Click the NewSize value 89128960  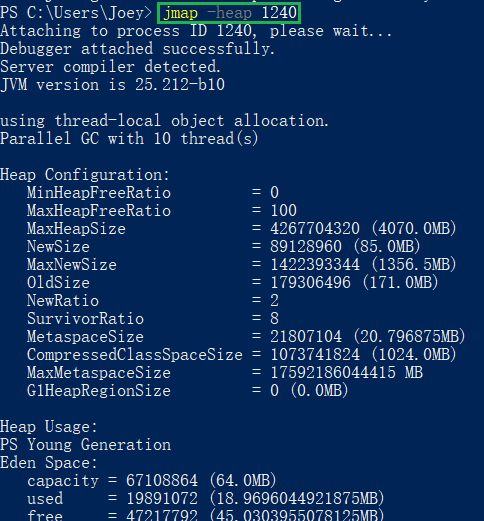click(306, 247)
